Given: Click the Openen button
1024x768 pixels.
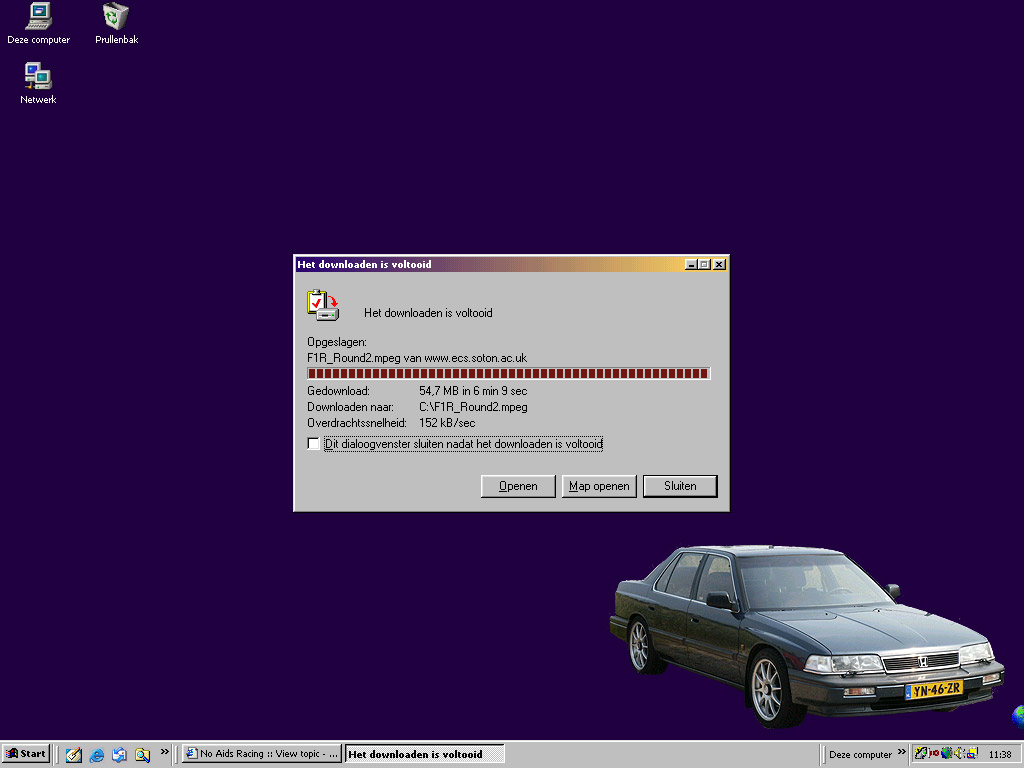Looking at the screenshot, I should point(518,486).
